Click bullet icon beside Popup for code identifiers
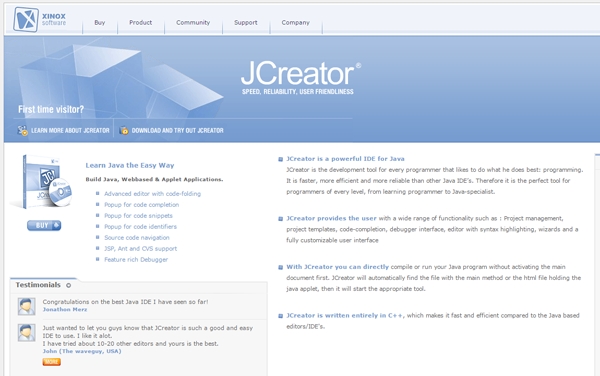This screenshot has width=600, height=376. 98,226
